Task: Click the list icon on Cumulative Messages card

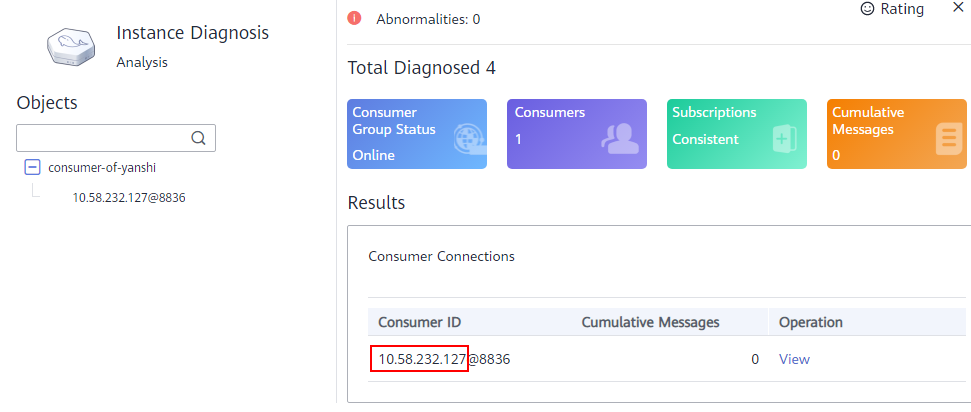Action: (948, 139)
